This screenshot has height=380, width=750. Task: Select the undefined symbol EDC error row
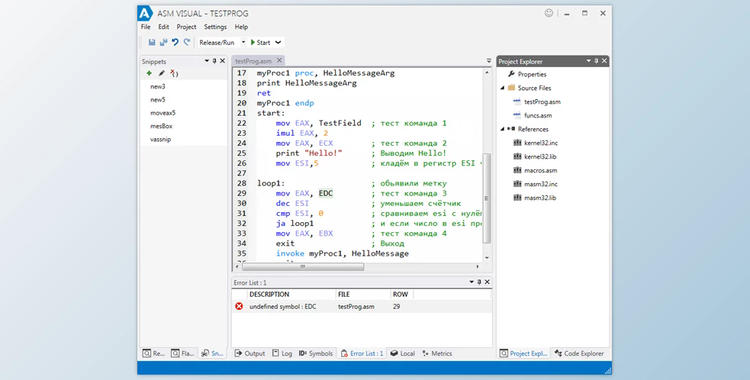[362, 306]
